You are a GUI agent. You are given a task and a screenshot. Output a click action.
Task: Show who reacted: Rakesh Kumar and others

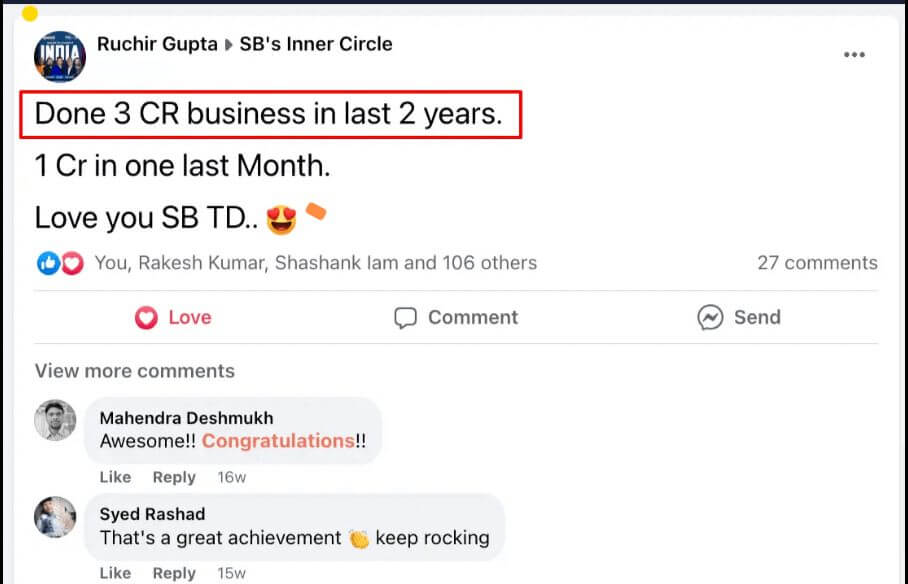[x=315, y=263]
